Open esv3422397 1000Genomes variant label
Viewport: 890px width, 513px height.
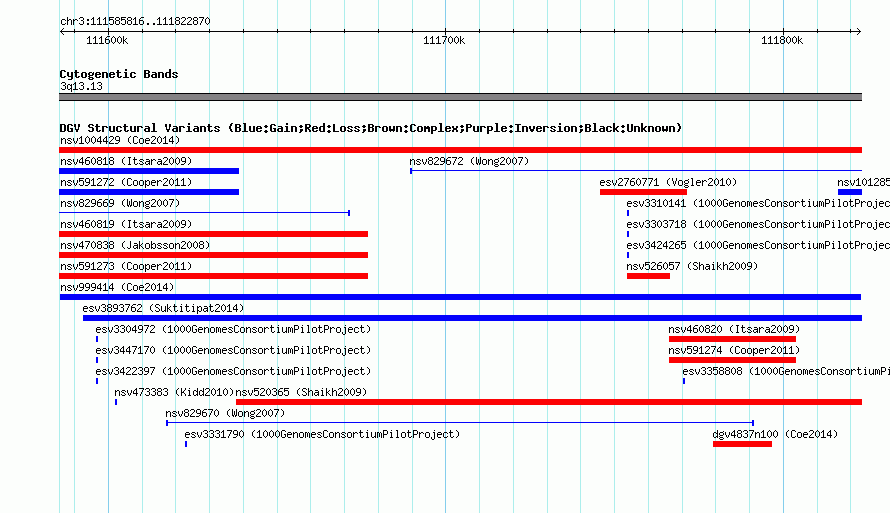click(x=233, y=371)
